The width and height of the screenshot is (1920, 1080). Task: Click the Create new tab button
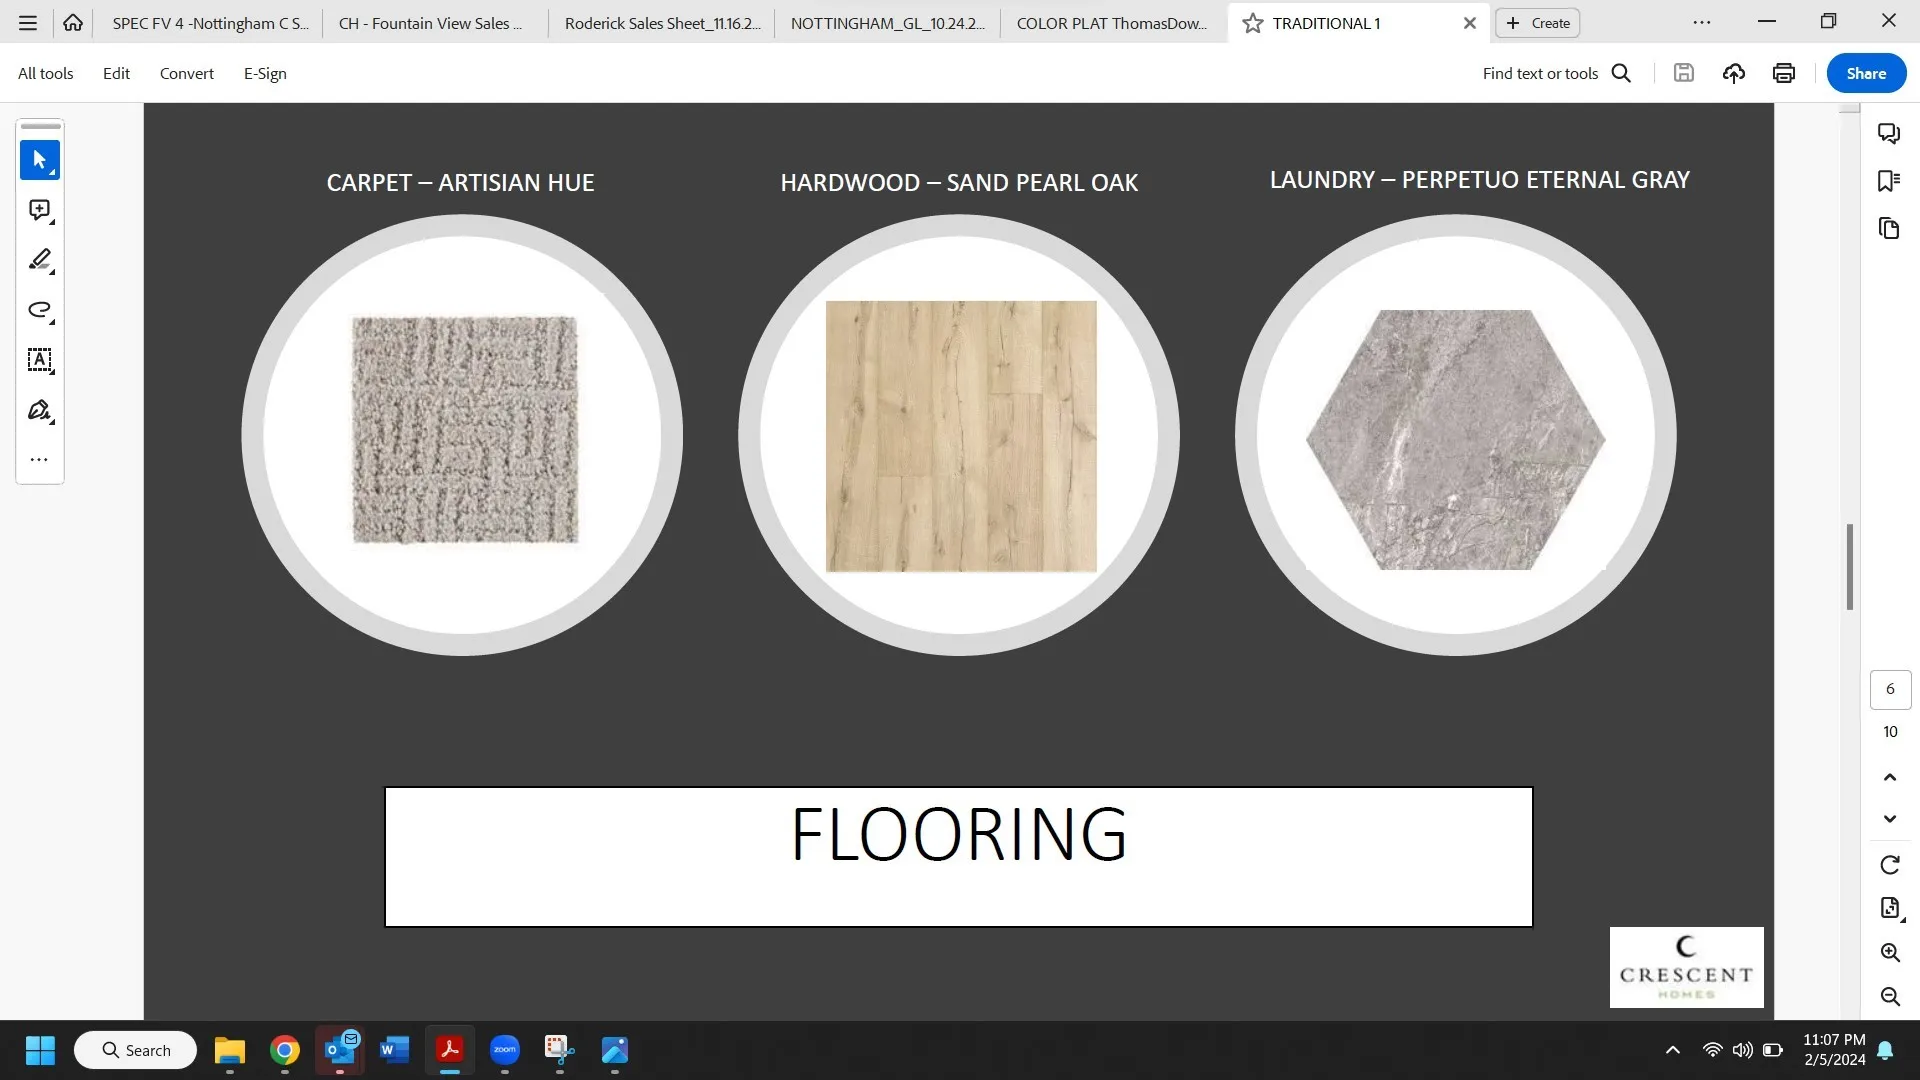(x=1538, y=23)
